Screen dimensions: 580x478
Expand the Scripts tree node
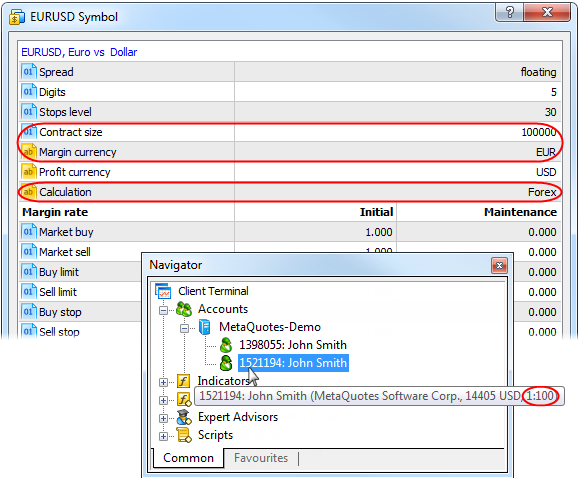click(163, 437)
